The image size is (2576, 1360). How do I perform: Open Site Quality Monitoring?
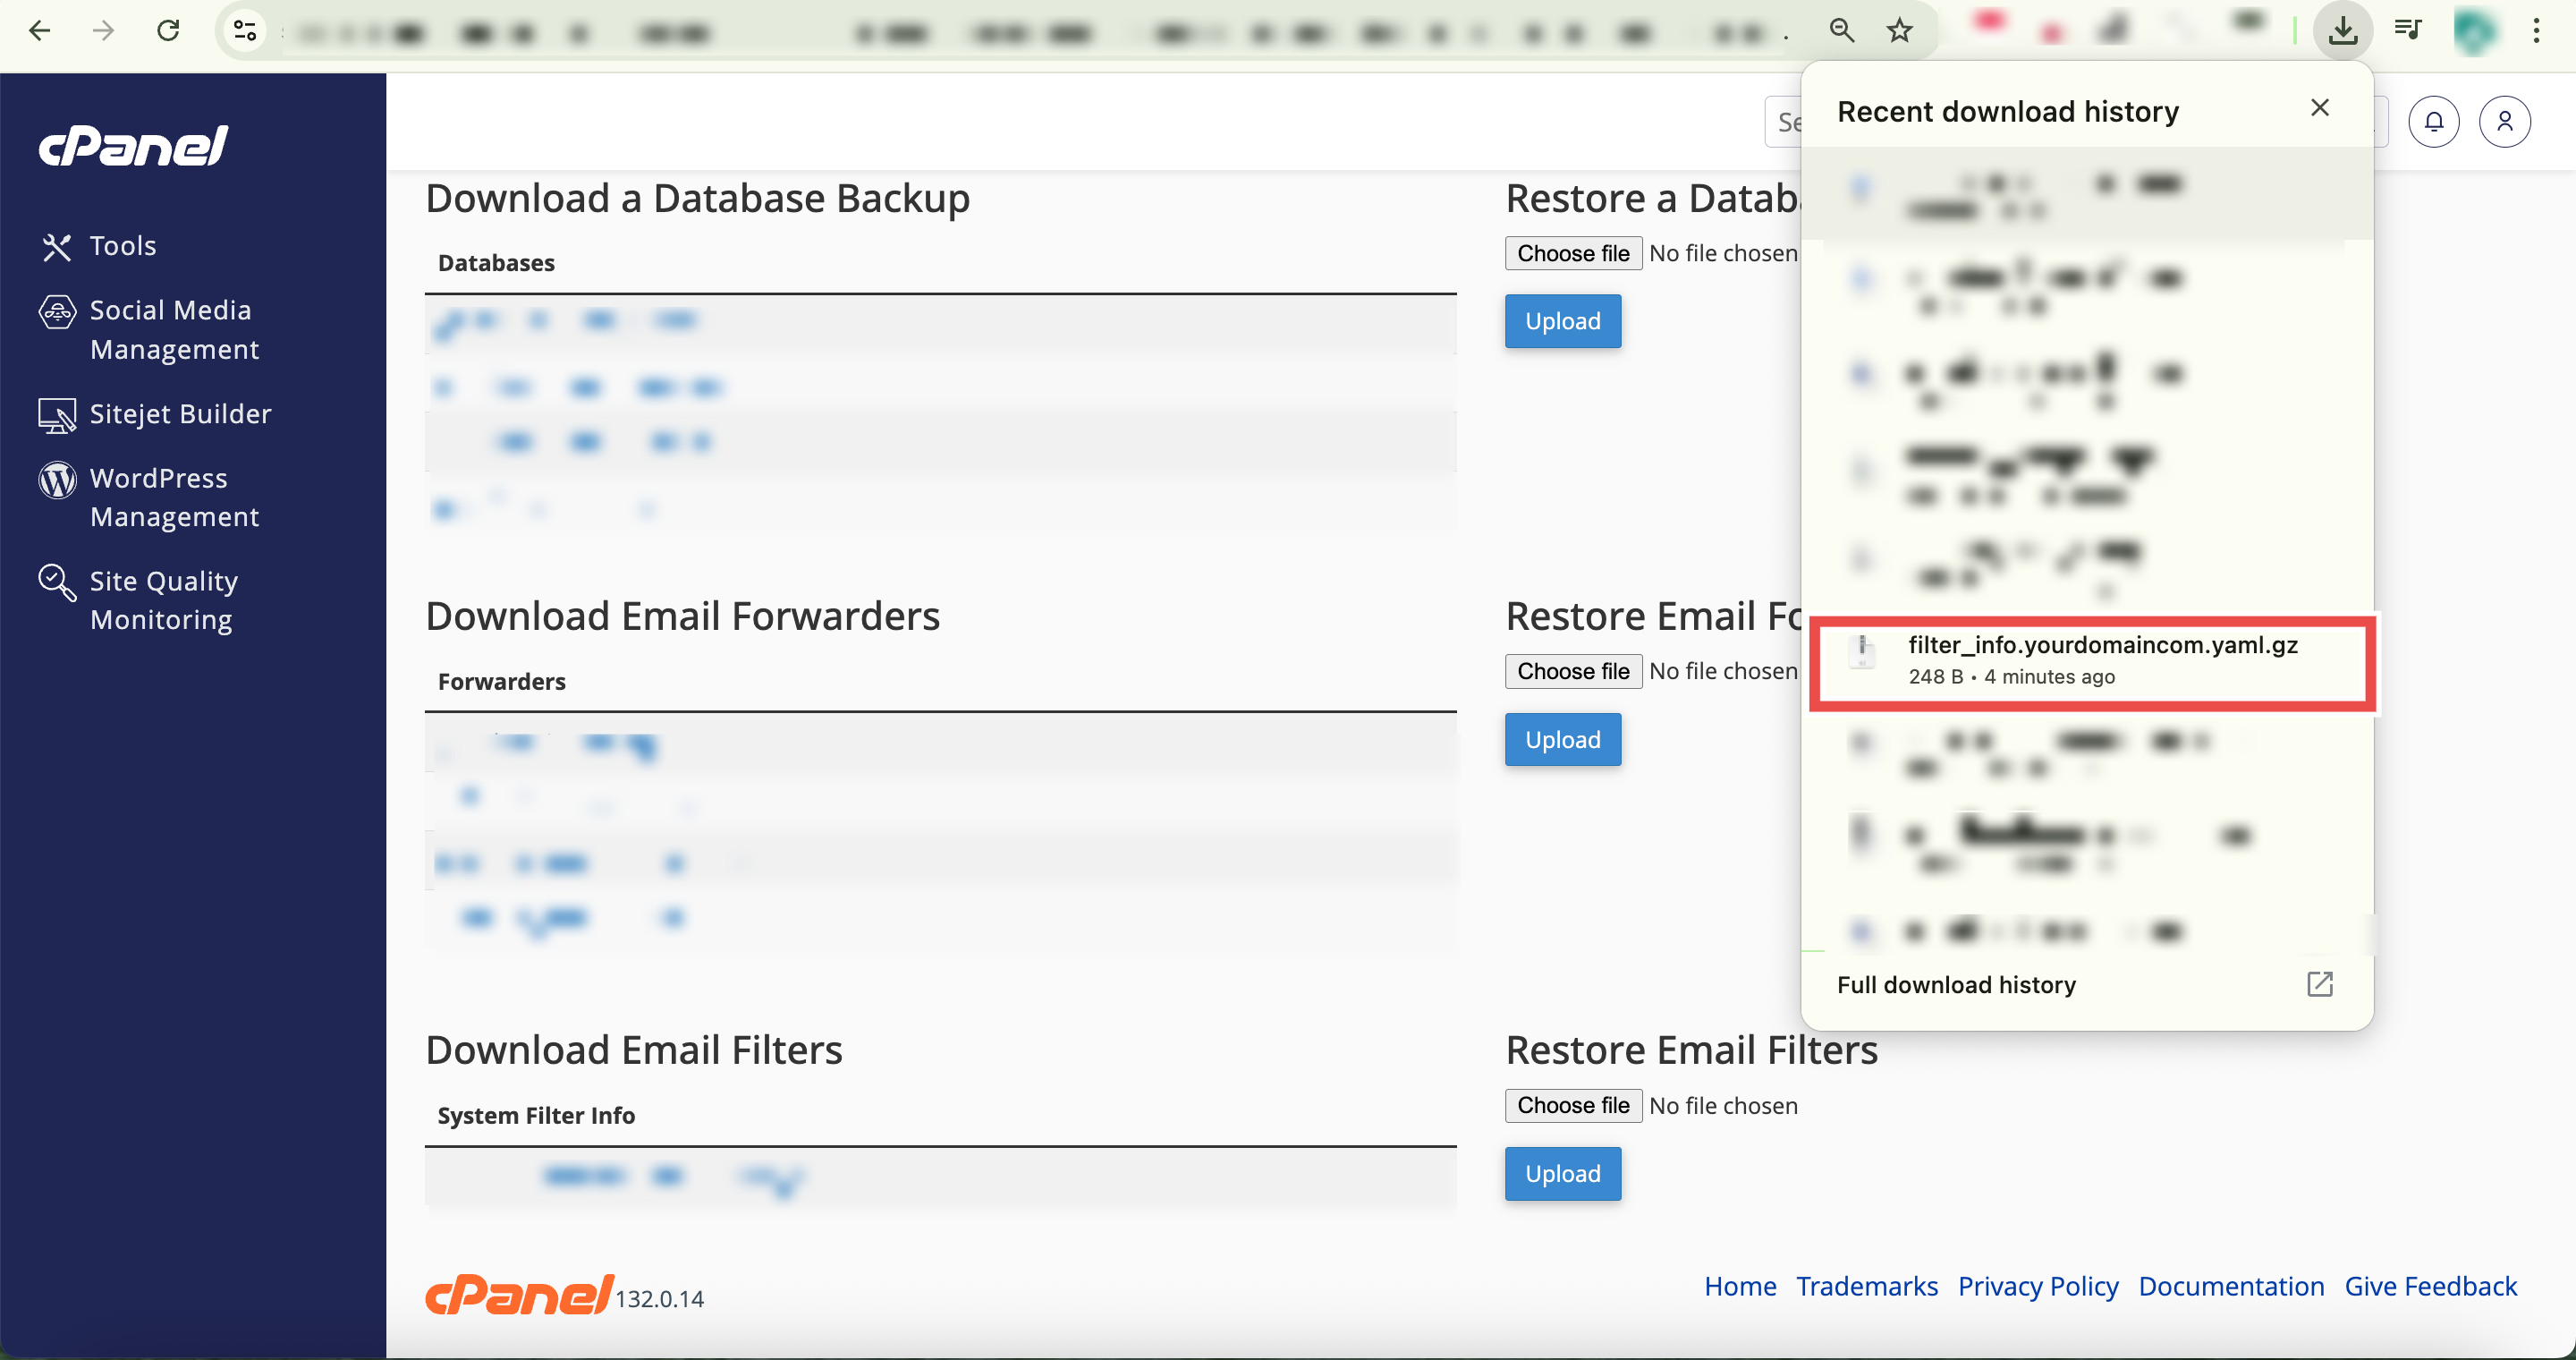point(163,600)
